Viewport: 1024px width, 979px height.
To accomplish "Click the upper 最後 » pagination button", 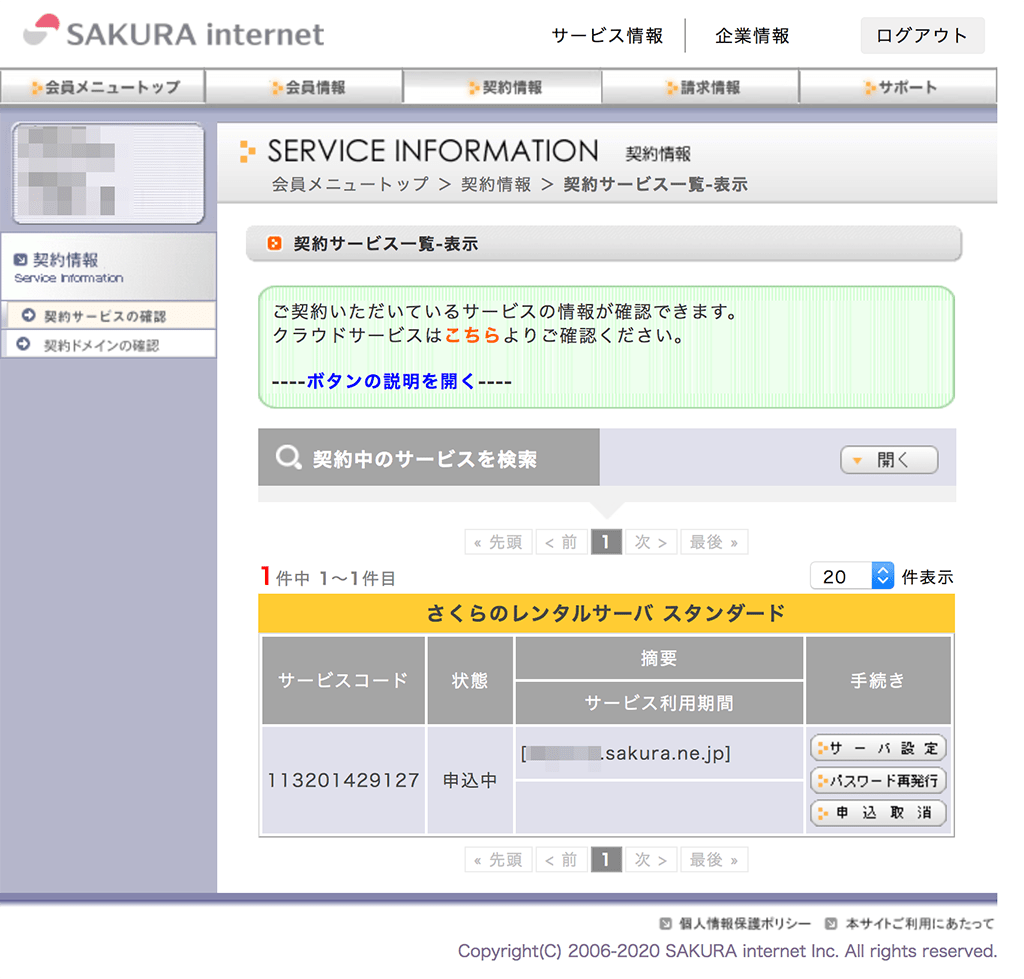I will (x=714, y=542).
